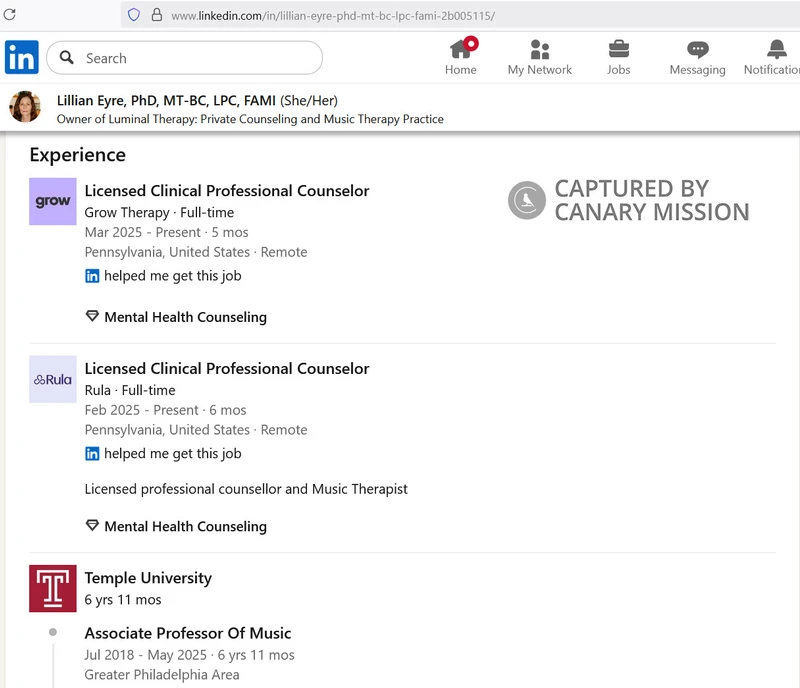Click Lillian Eyre's profile photo
Image resolution: width=800 pixels, height=688 pixels.
(25, 107)
